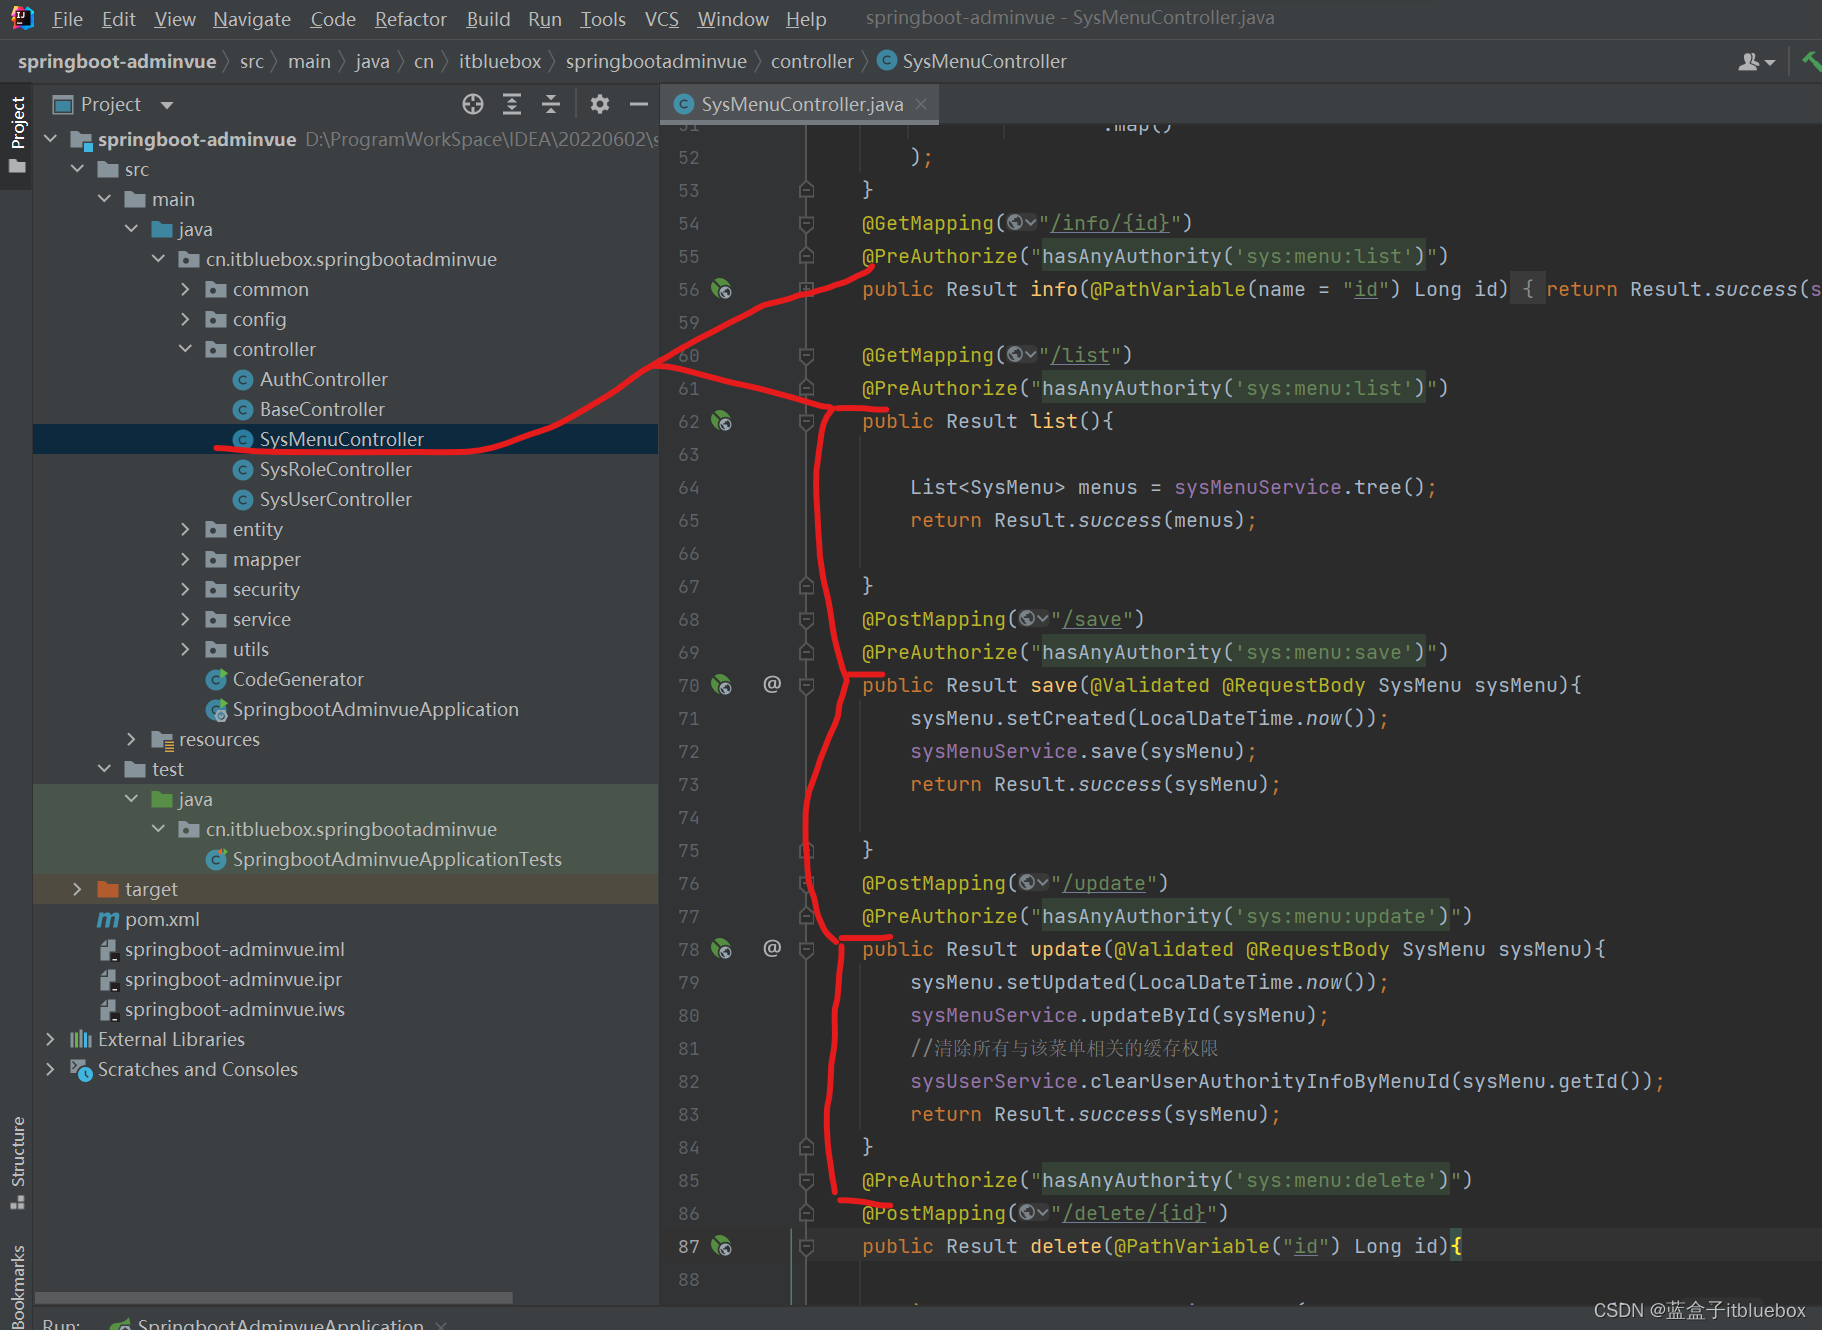Collapse the controller package folder

coord(185,349)
